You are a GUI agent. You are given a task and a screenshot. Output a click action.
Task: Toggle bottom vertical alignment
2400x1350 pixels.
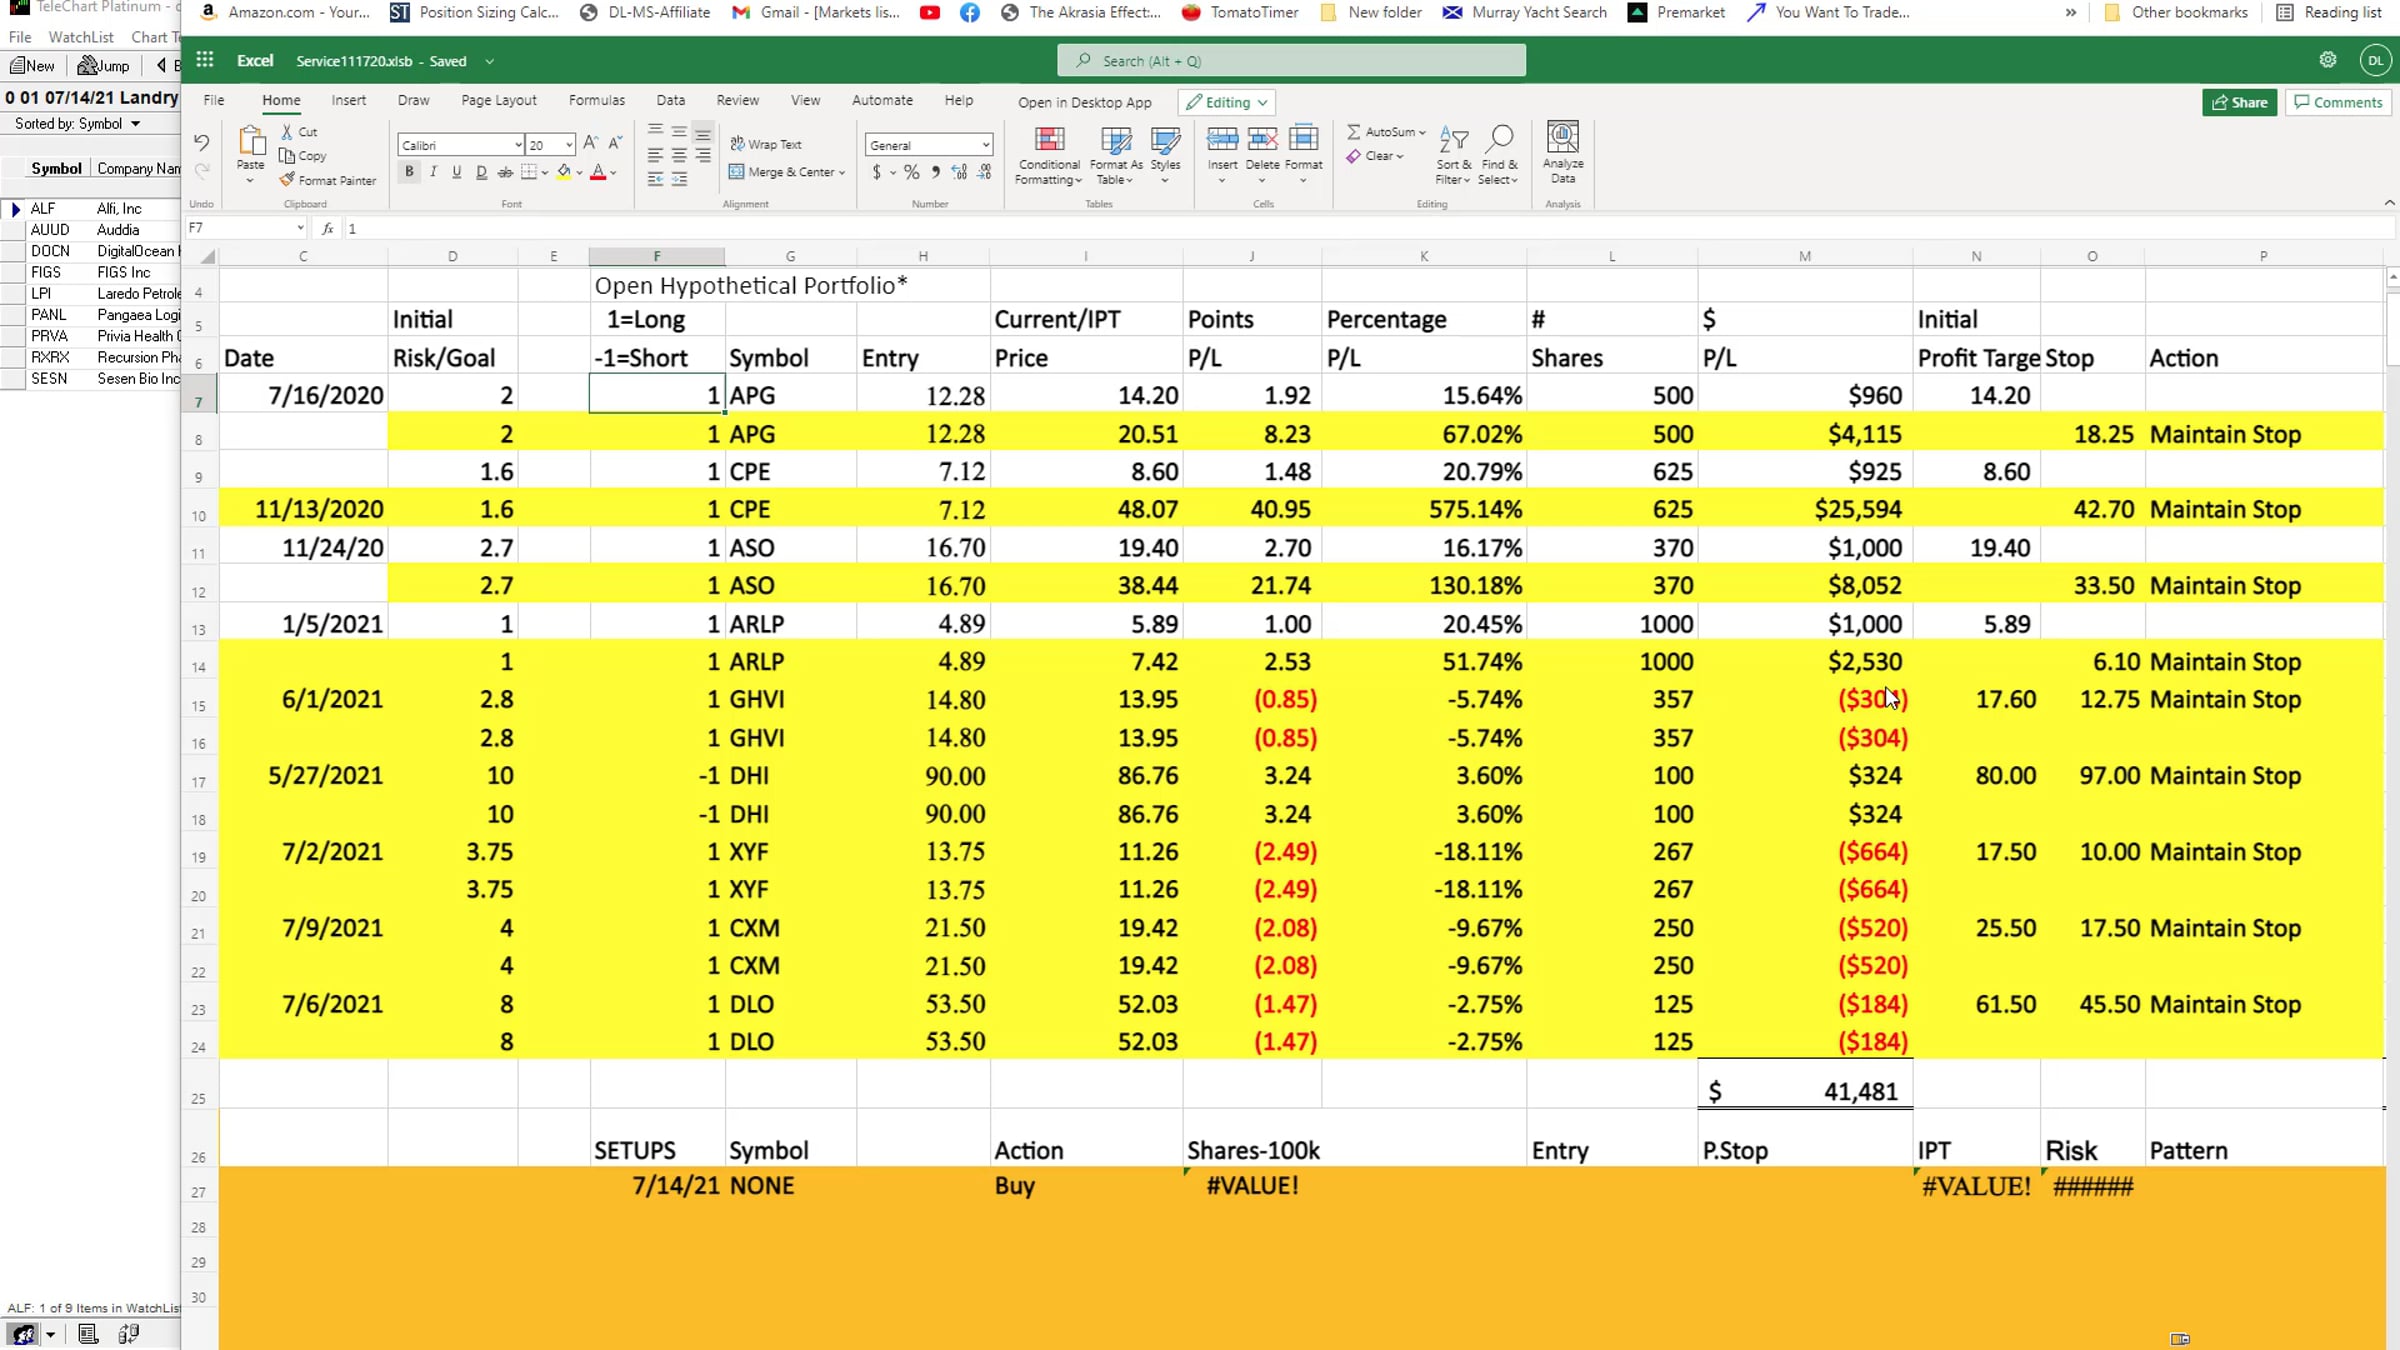pyautogui.click(x=703, y=131)
